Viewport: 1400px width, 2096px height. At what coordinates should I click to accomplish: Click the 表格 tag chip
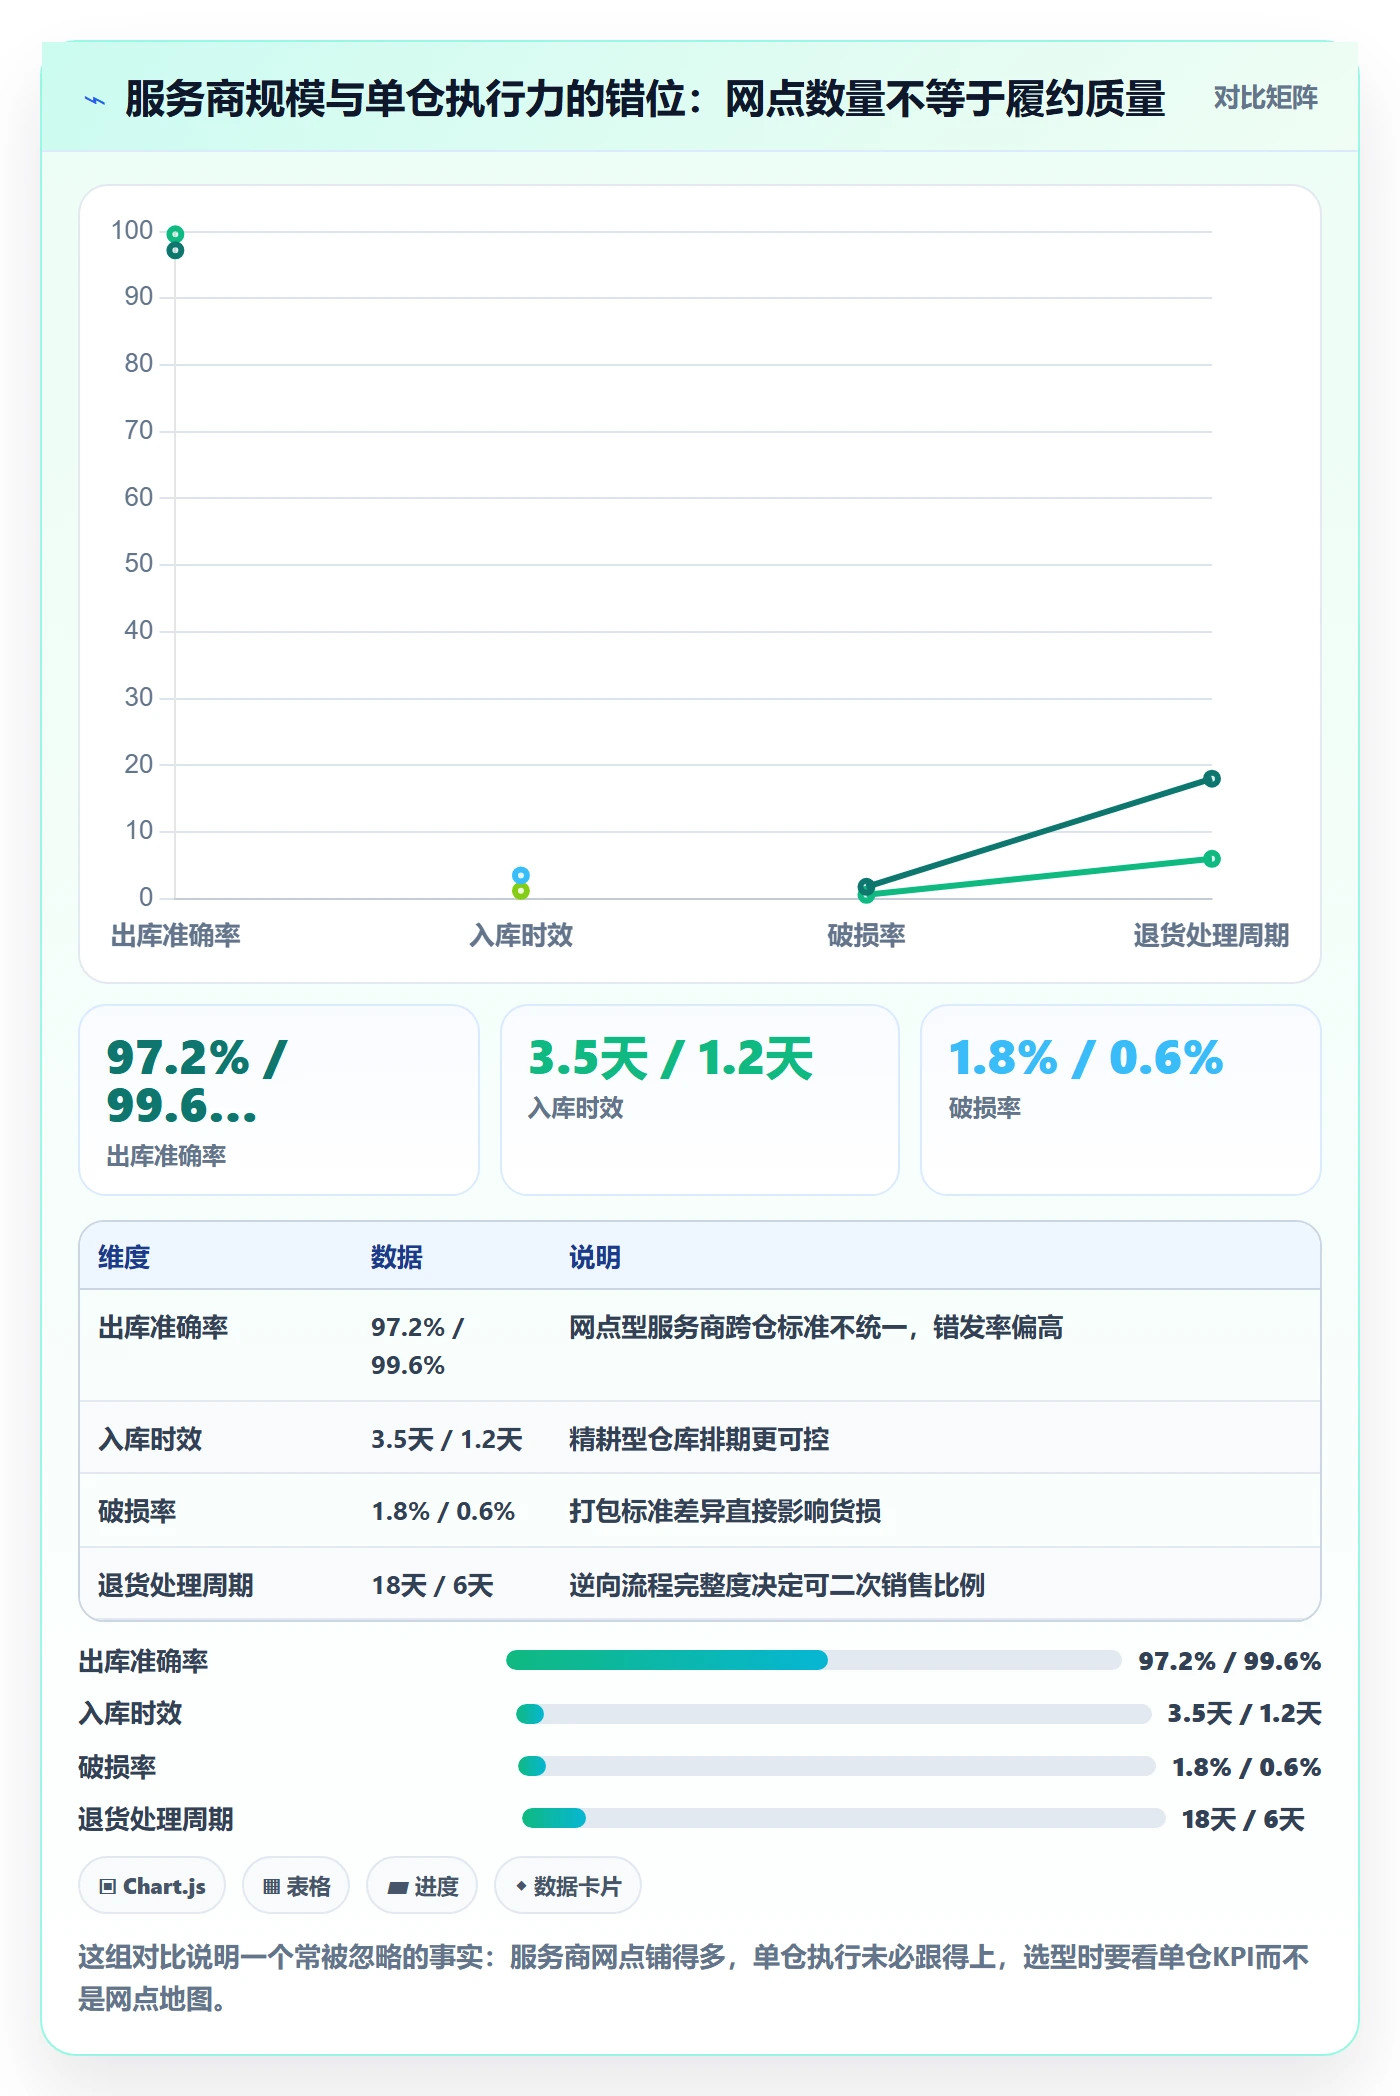[x=296, y=1886]
